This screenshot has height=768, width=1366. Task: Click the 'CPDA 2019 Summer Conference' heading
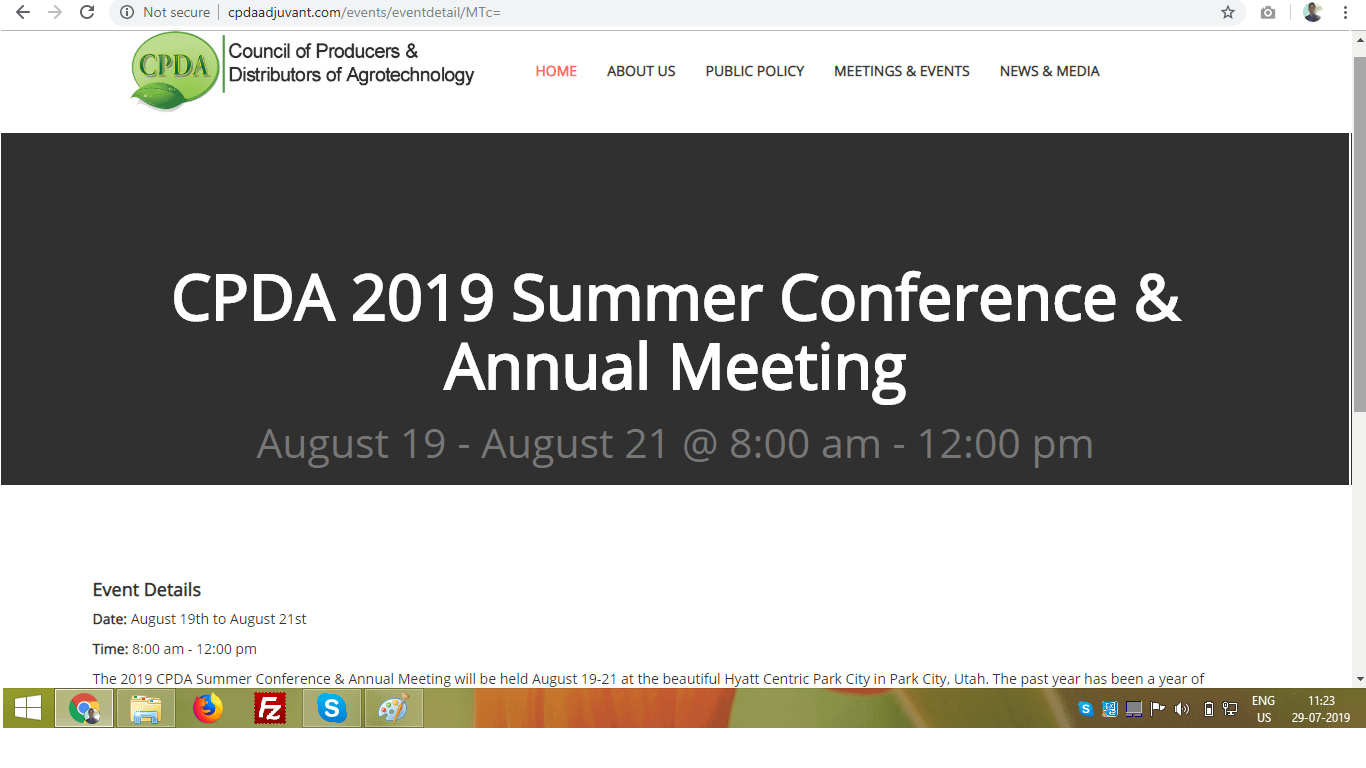point(676,332)
